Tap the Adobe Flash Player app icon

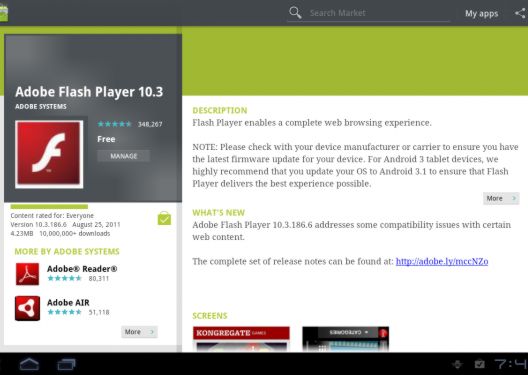click(x=49, y=154)
